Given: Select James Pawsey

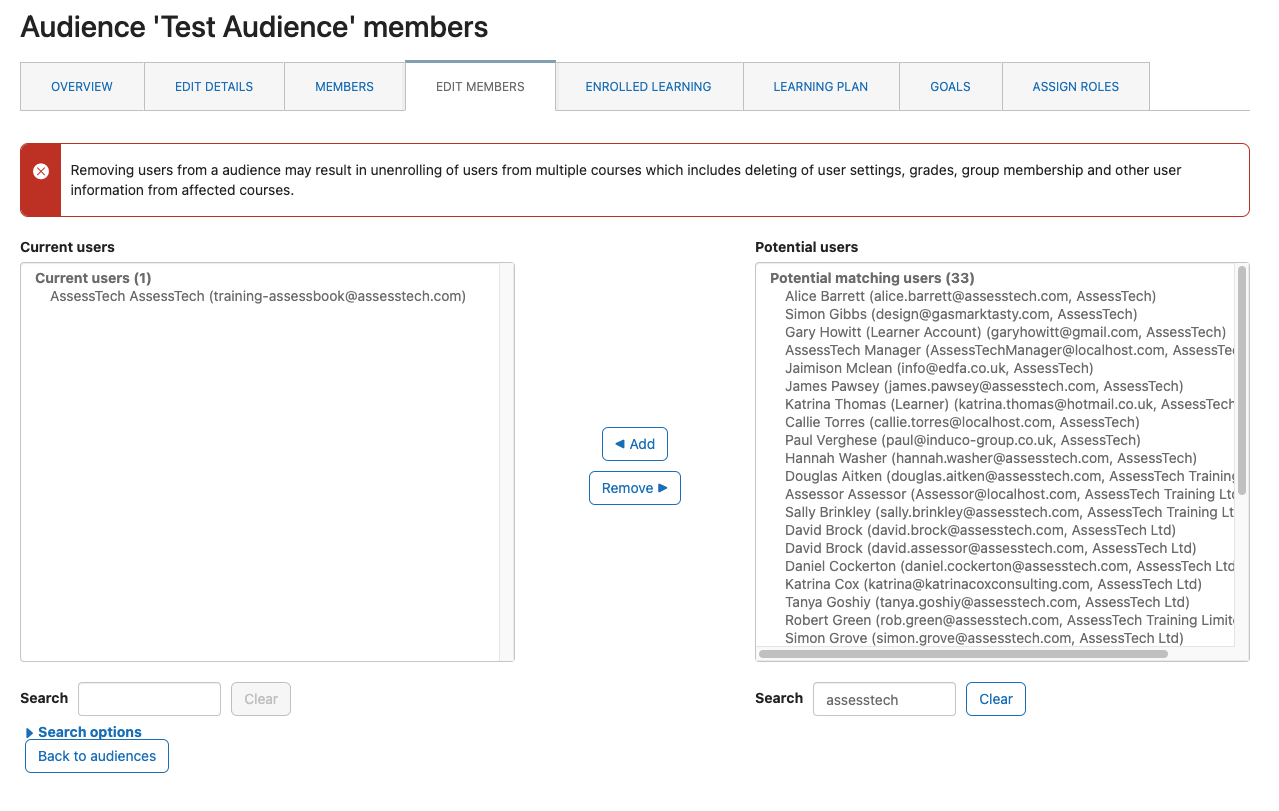Looking at the screenshot, I should [x=984, y=386].
